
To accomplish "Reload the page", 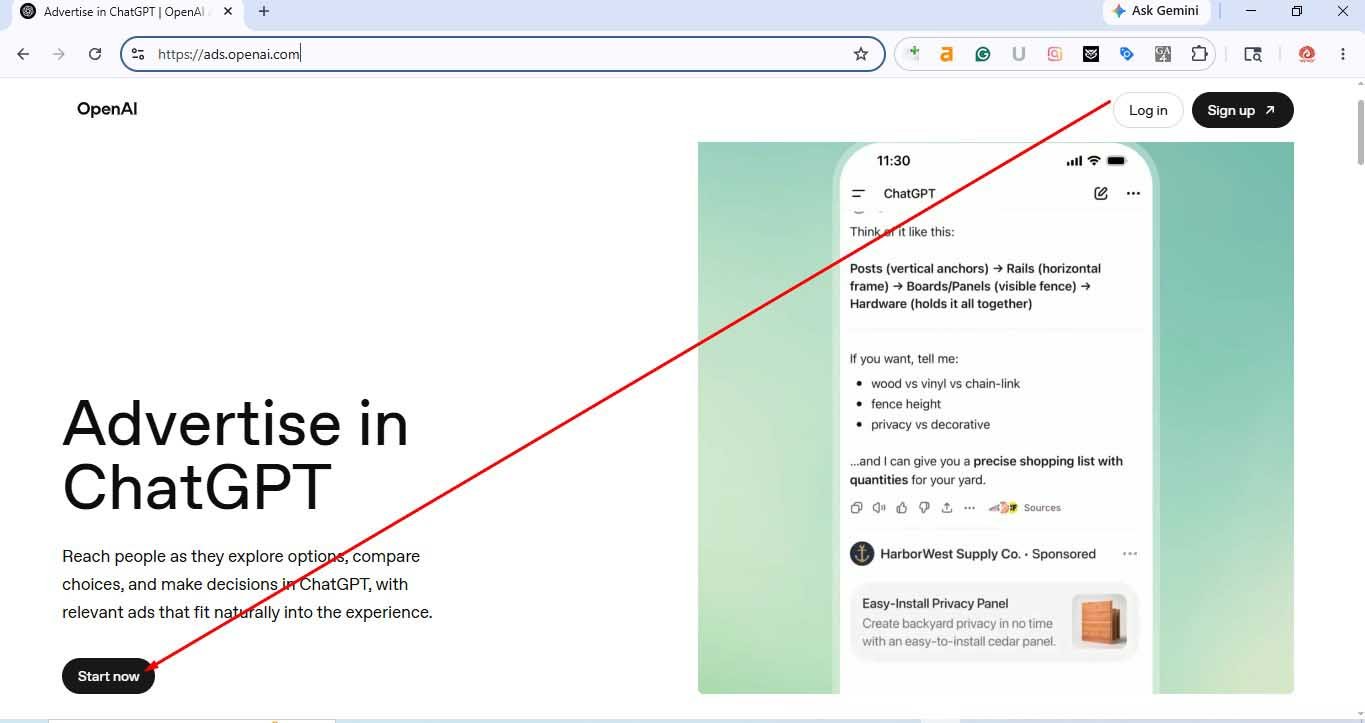I will click(x=95, y=54).
